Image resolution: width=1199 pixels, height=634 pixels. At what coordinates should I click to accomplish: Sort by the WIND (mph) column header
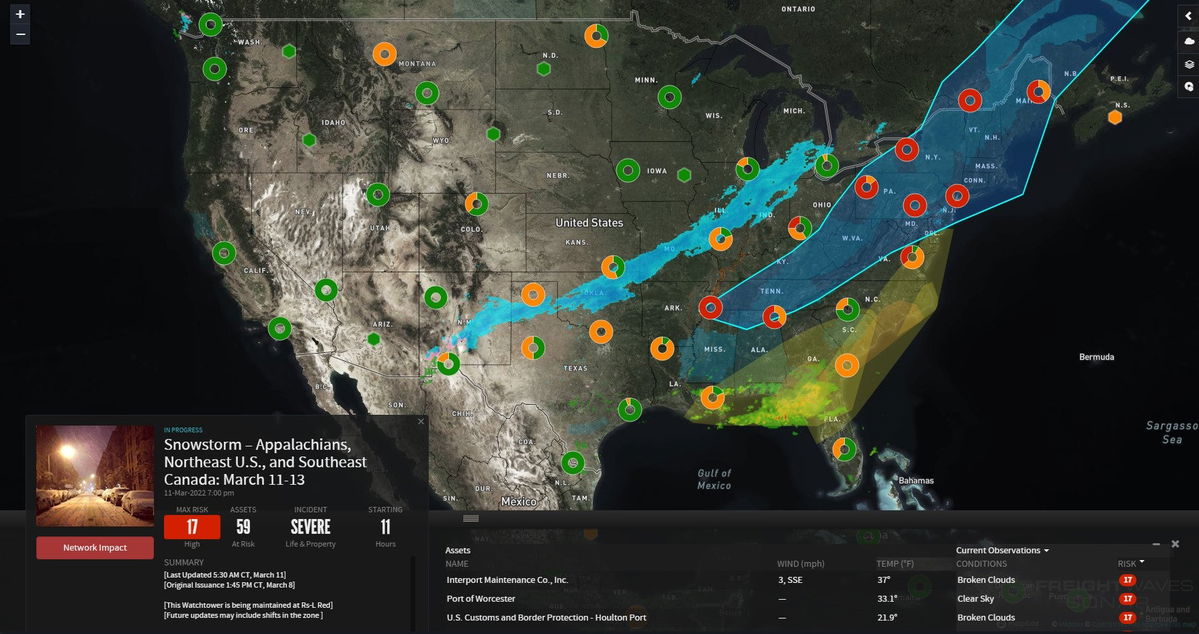point(801,564)
